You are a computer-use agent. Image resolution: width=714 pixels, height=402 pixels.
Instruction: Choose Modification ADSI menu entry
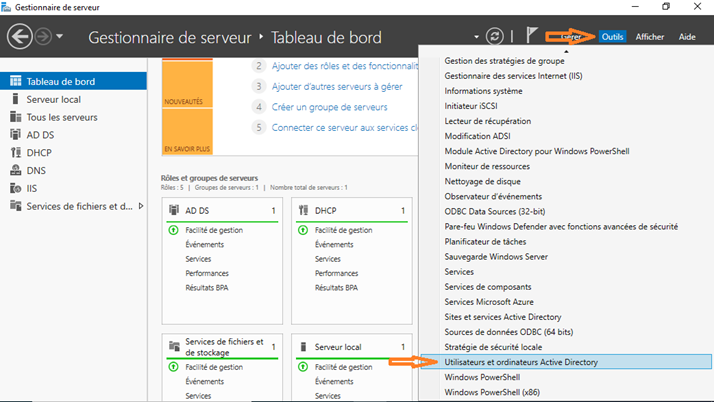click(477, 136)
